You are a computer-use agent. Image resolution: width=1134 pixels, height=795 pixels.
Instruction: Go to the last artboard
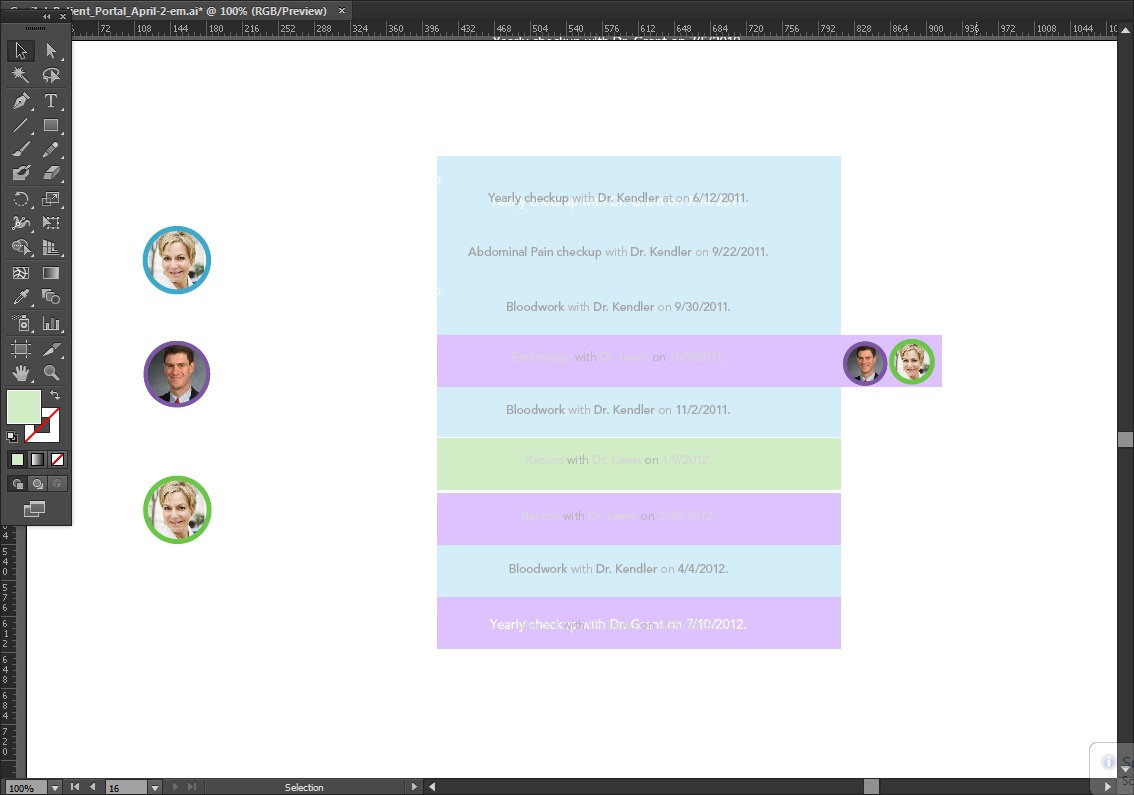[192, 787]
